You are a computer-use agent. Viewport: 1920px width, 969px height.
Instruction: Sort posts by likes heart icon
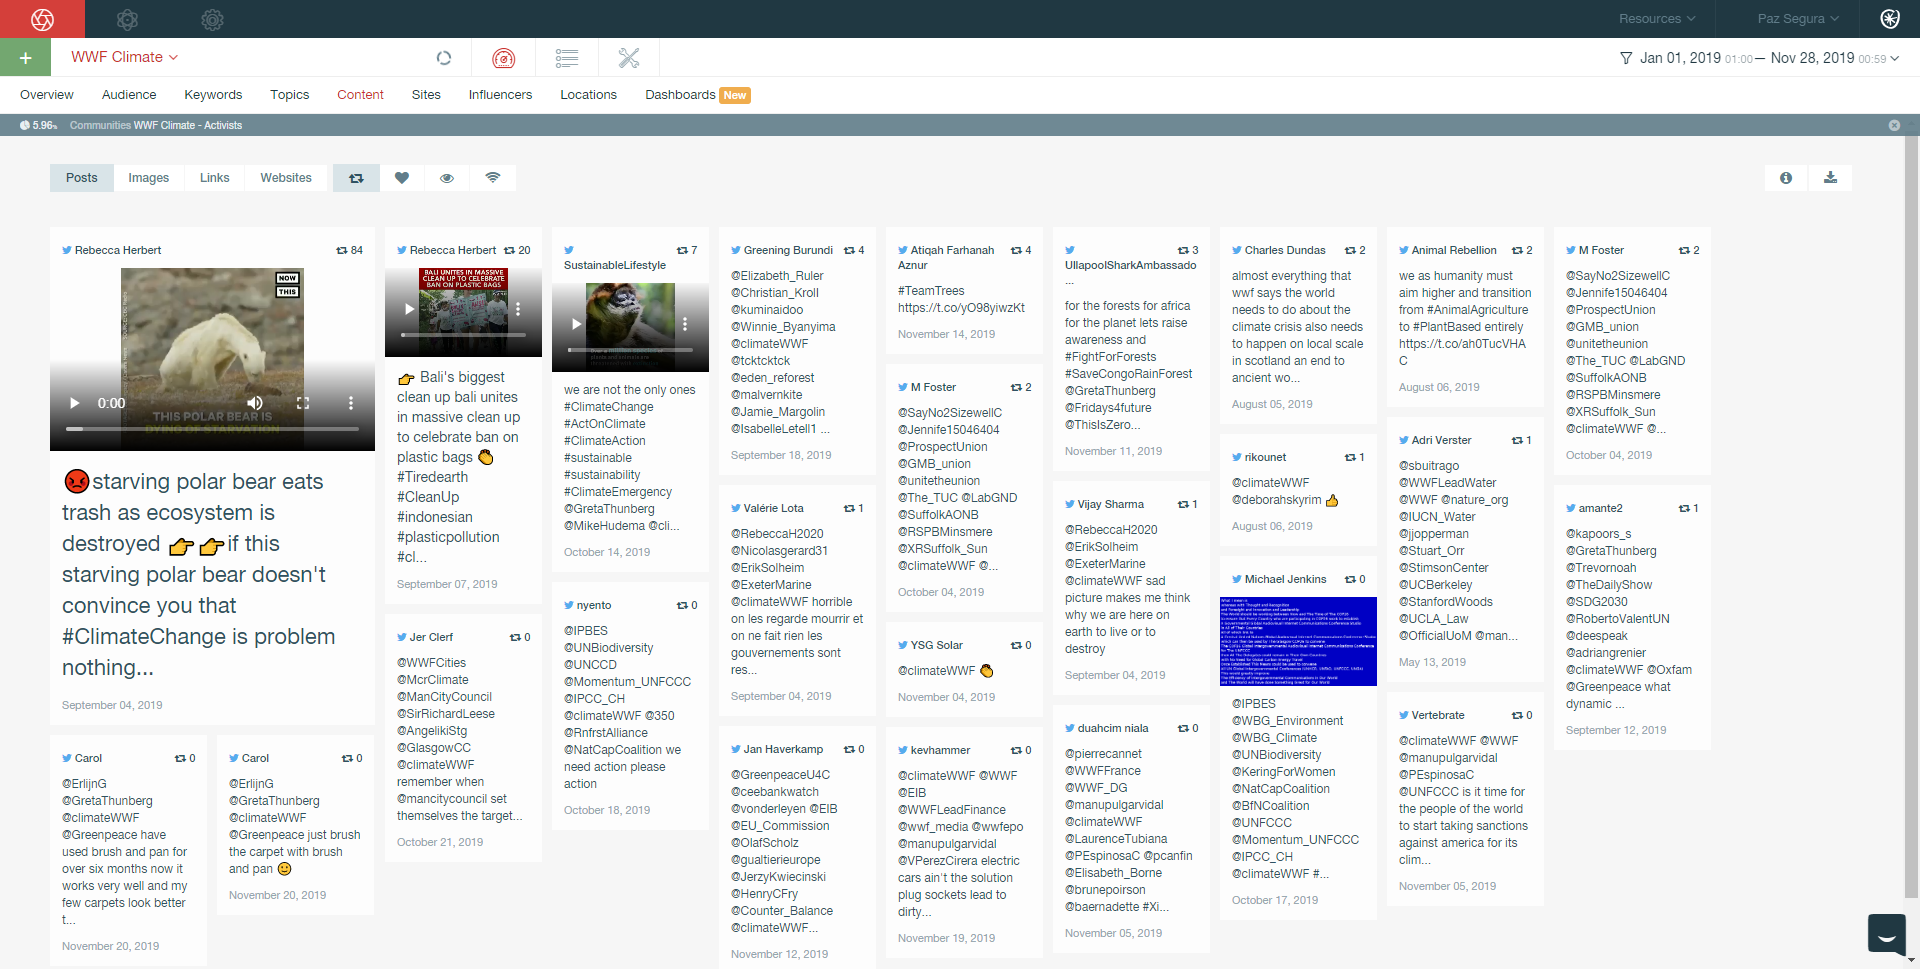(402, 178)
